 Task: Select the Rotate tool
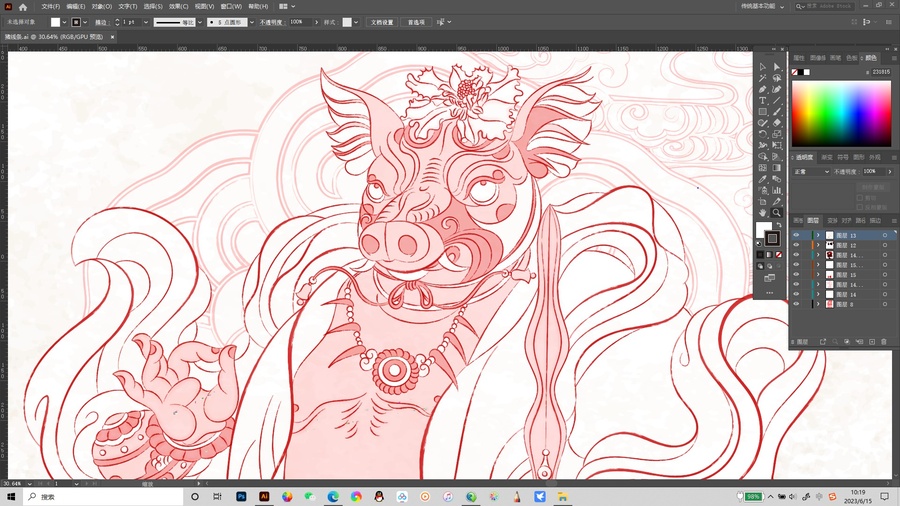[762, 134]
